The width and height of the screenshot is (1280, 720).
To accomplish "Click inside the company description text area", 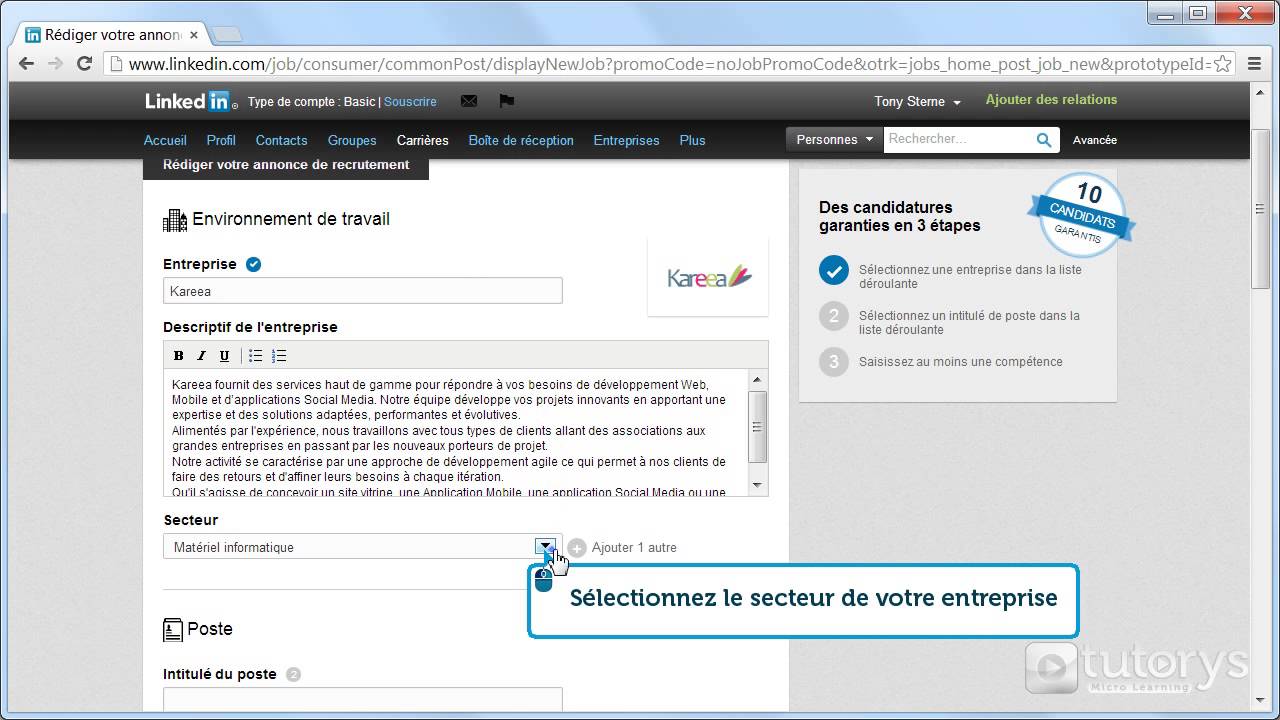I will pyautogui.click(x=456, y=433).
